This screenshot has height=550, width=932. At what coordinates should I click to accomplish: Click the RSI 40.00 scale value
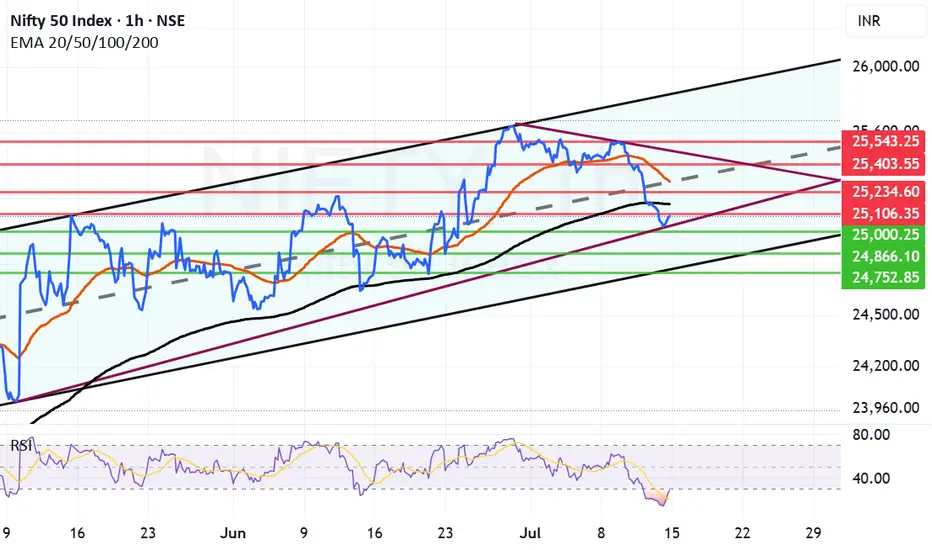[871, 478]
